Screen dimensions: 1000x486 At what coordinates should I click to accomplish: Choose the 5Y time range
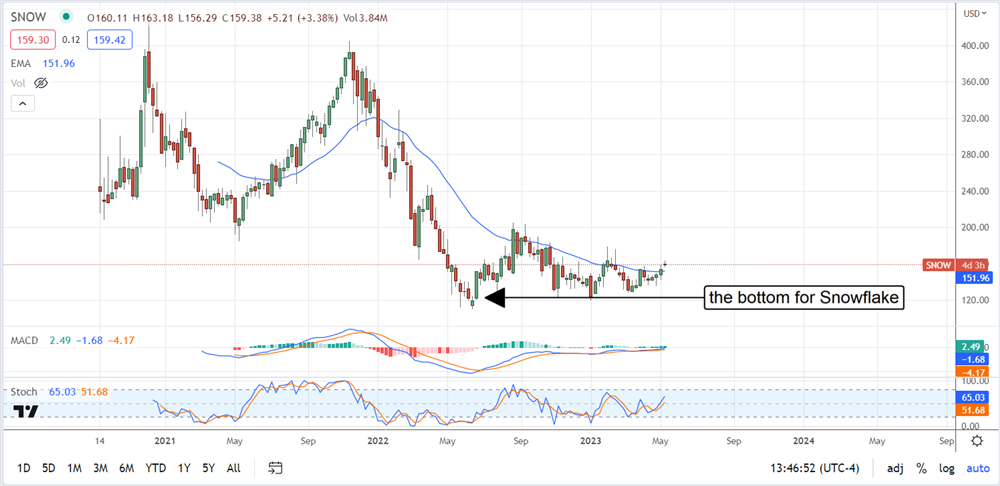pyautogui.click(x=207, y=468)
